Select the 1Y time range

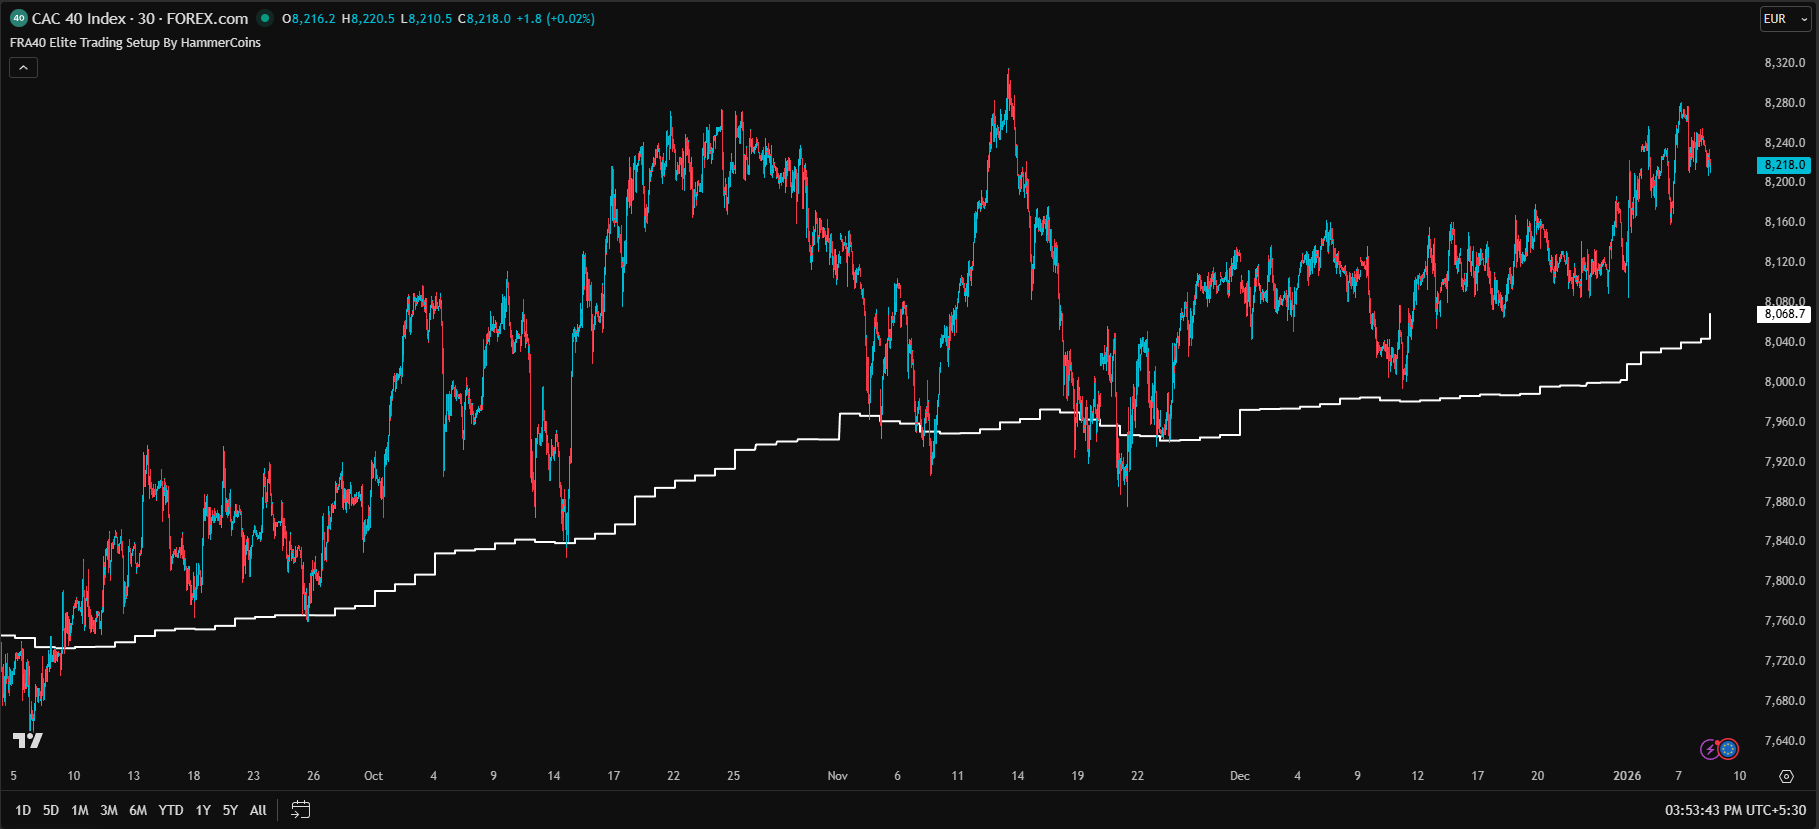[x=203, y=810]
